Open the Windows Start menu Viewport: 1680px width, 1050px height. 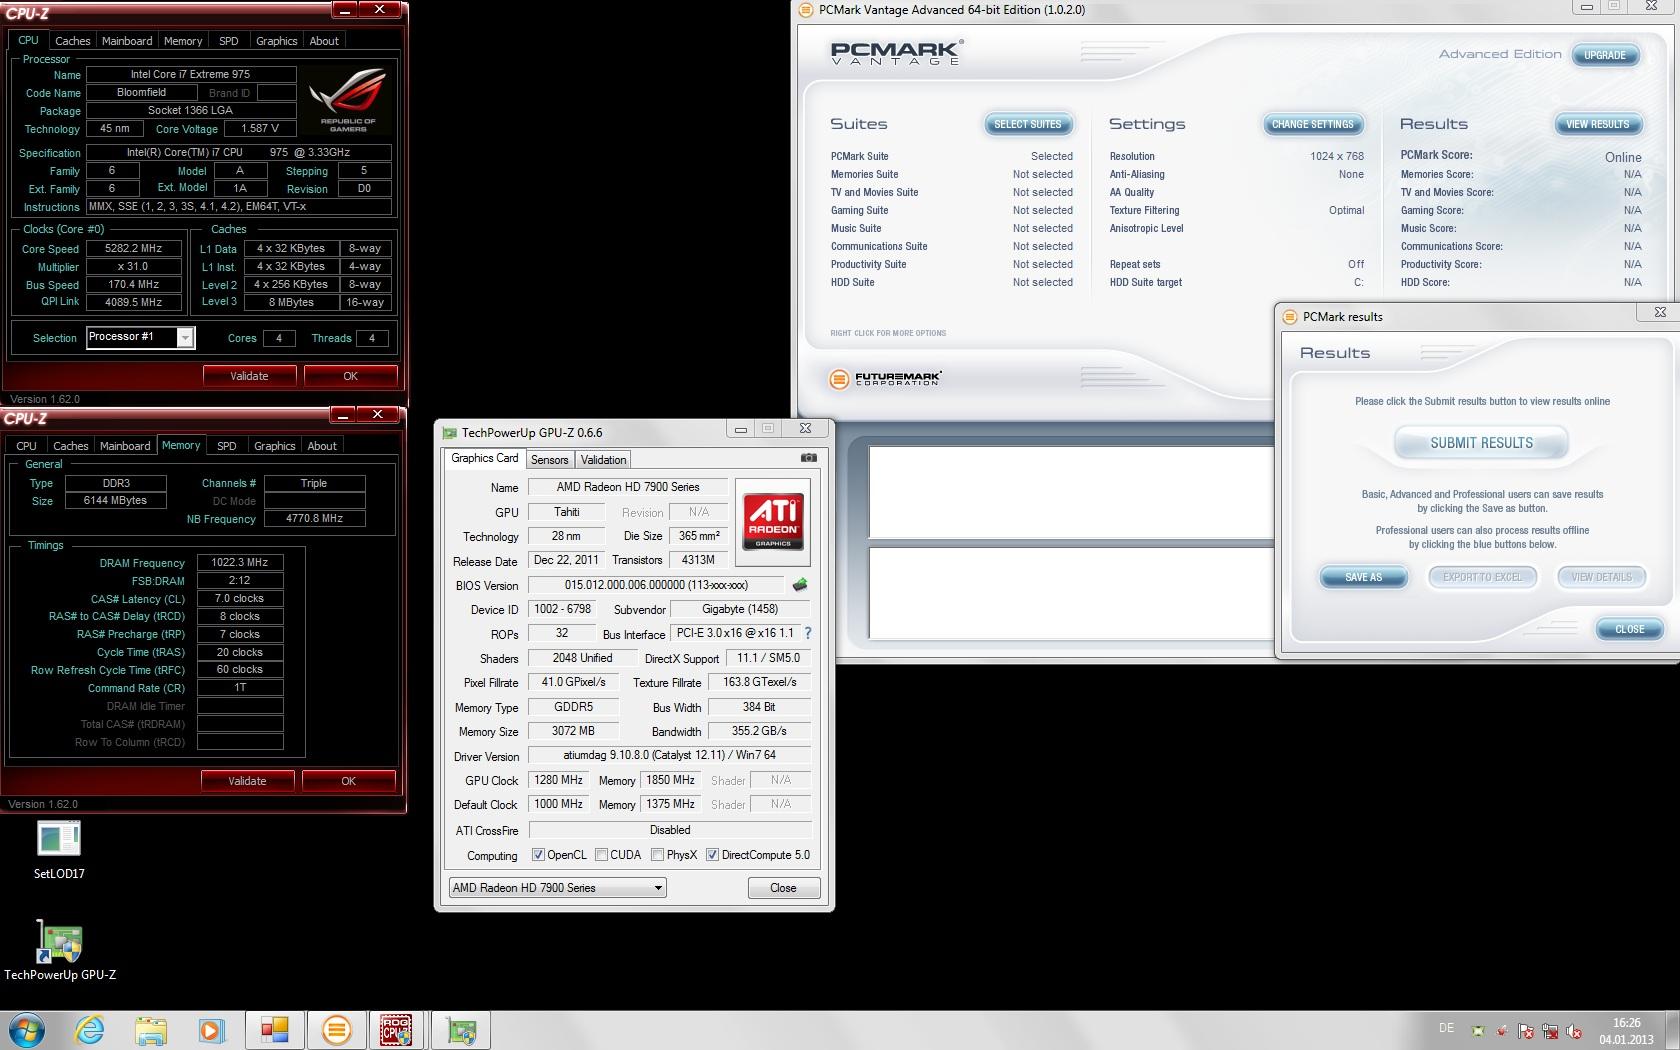tap(25, 1029)
